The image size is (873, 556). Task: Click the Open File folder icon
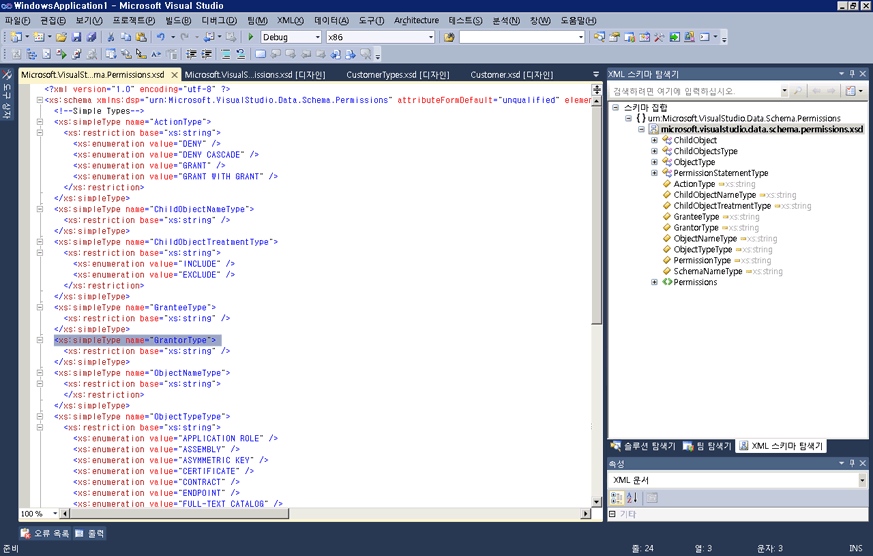pyautogui.click(x=61, y=37)
